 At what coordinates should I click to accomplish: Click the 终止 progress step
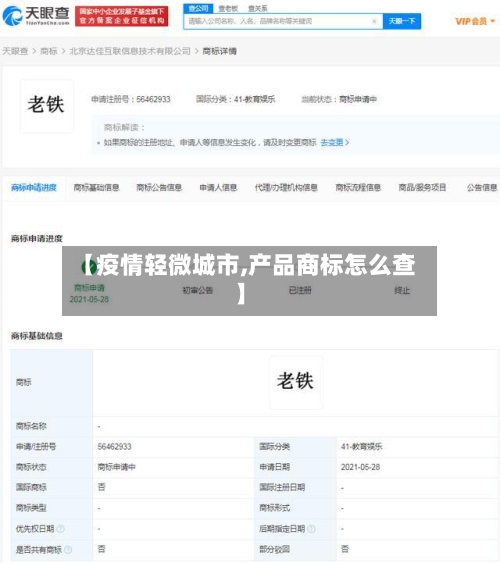402,290
